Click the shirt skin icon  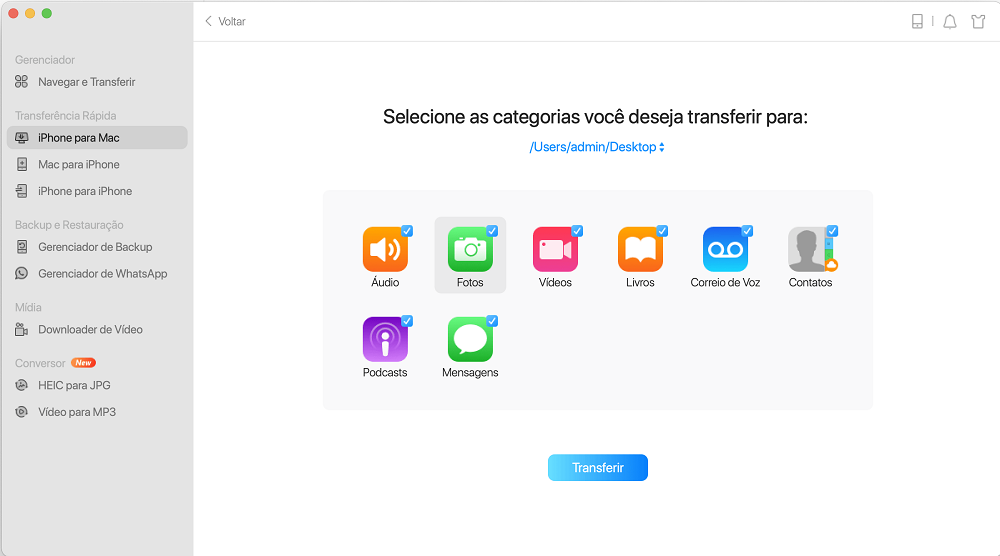[x=978, y=22]
